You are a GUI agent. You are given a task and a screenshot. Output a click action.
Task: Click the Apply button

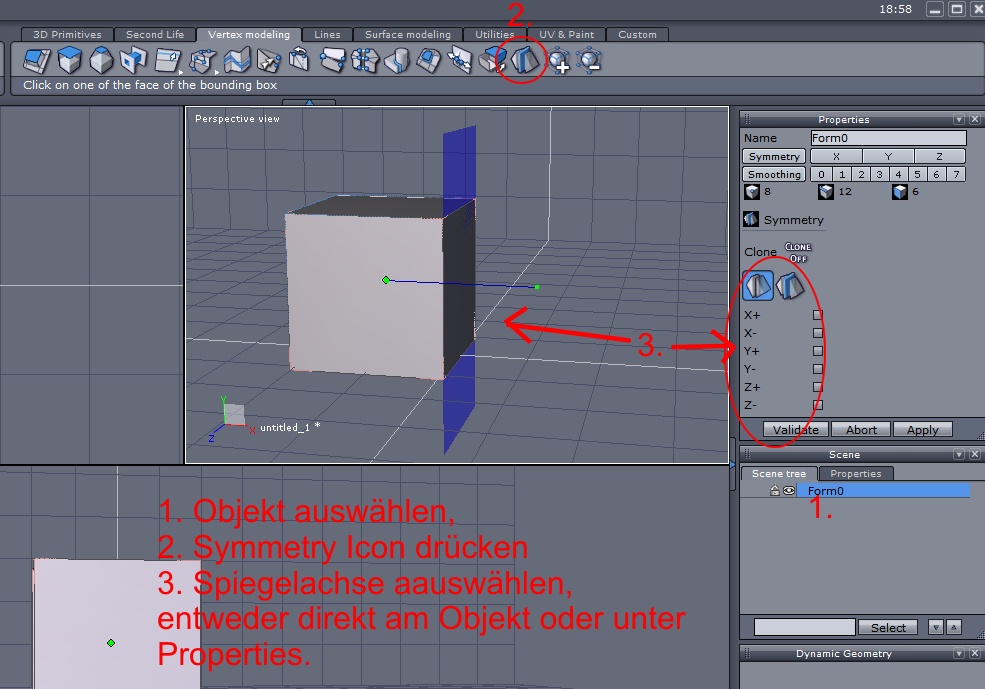point(922,430)
